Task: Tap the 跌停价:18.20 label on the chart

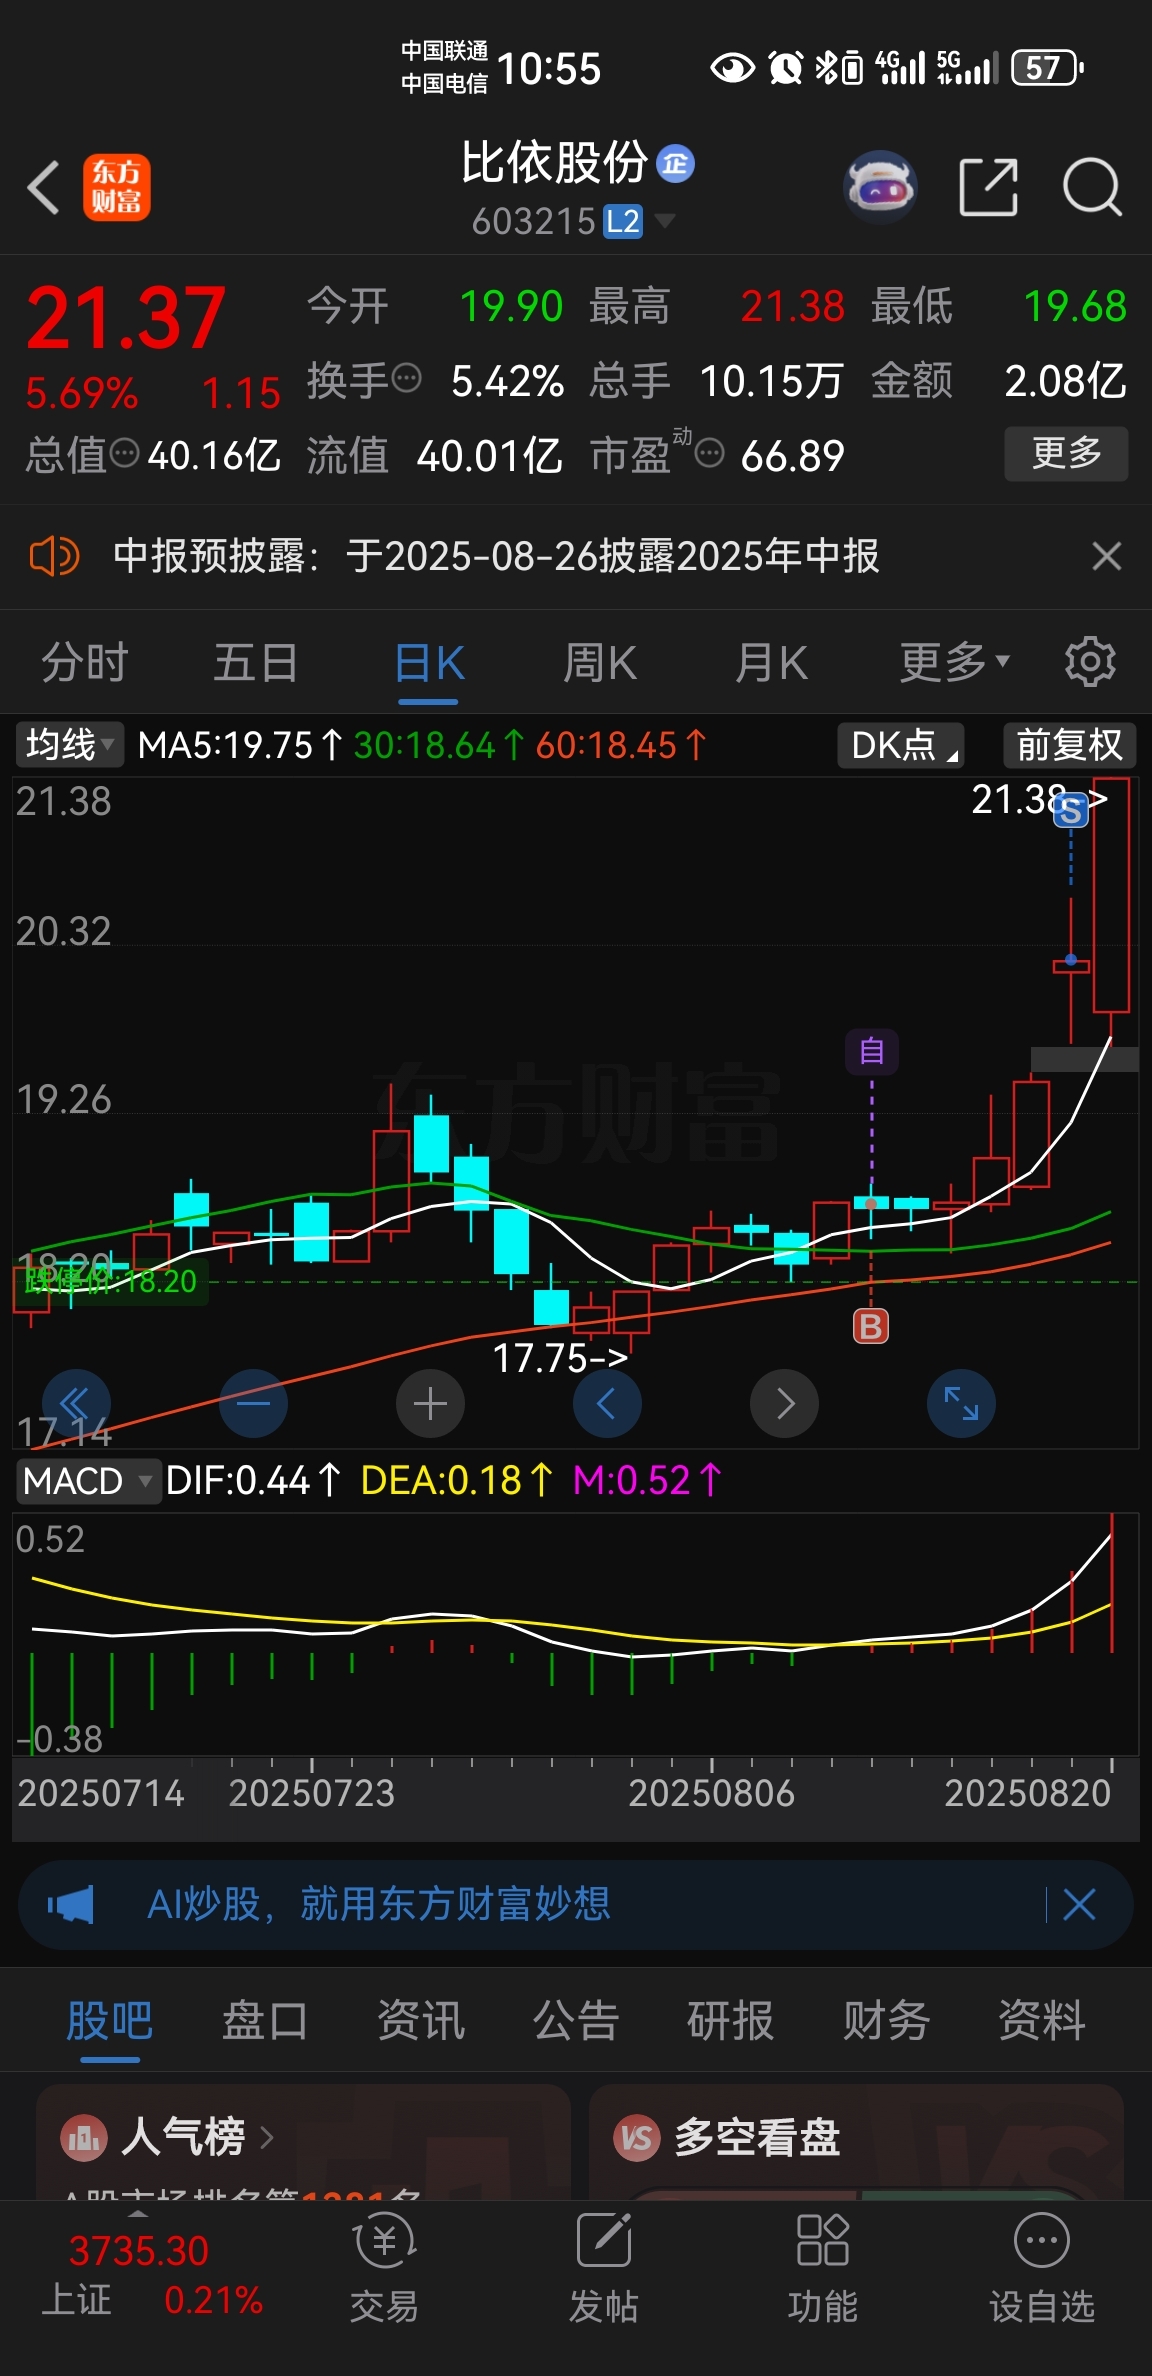Action: point(112,1281)
